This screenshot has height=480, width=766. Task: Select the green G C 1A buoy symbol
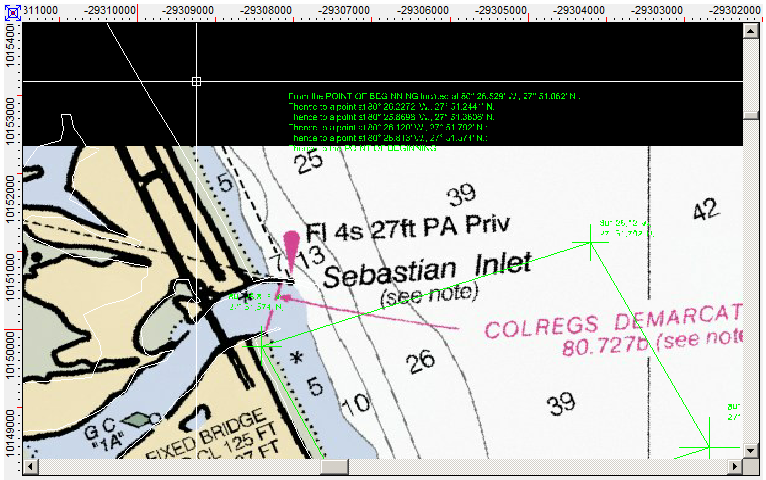click(140, 419)
